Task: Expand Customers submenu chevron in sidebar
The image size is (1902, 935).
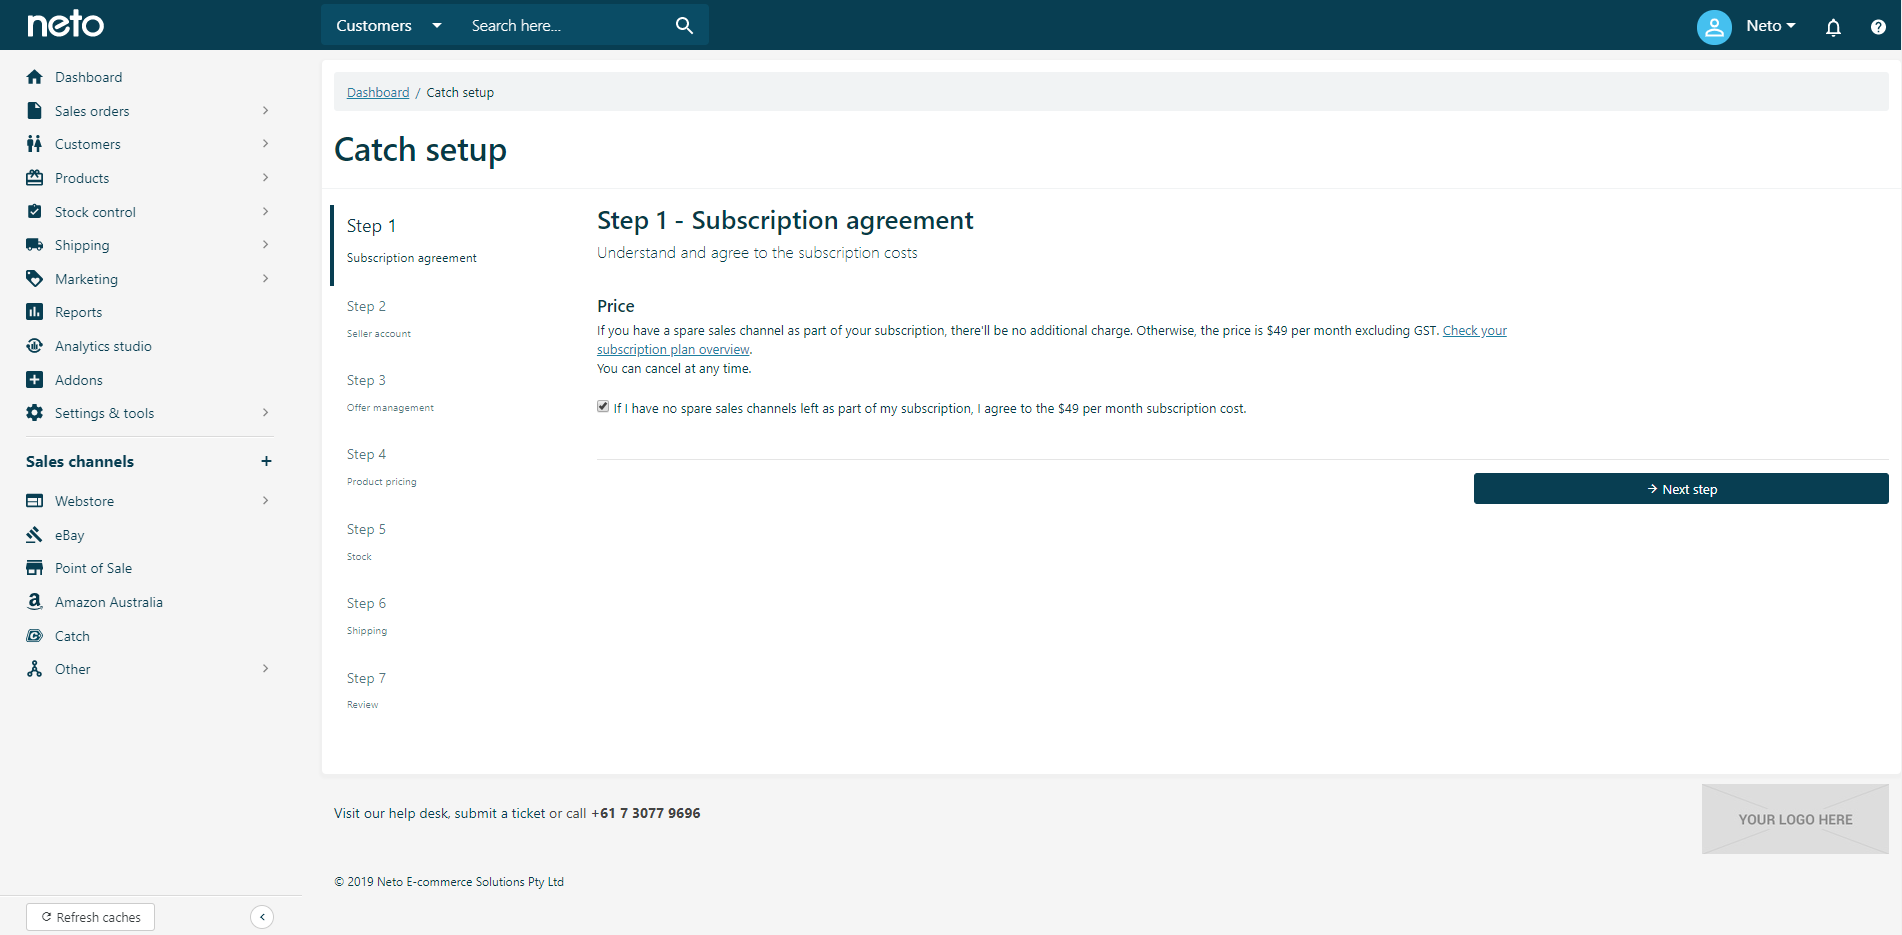Action: [265, 144]
